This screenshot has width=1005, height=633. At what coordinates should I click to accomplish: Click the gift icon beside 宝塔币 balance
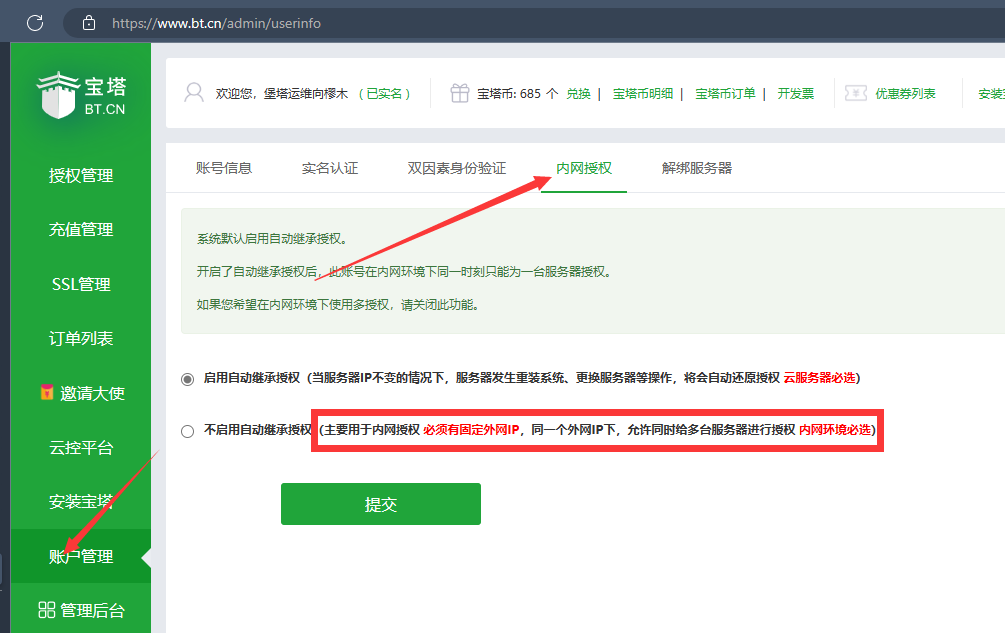pos(459,93)
